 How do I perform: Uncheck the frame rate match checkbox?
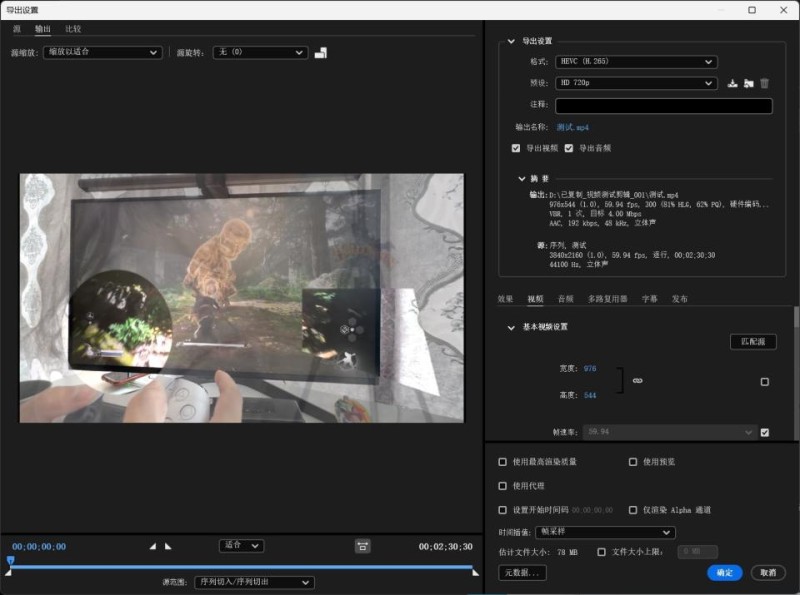click(764, 432)
